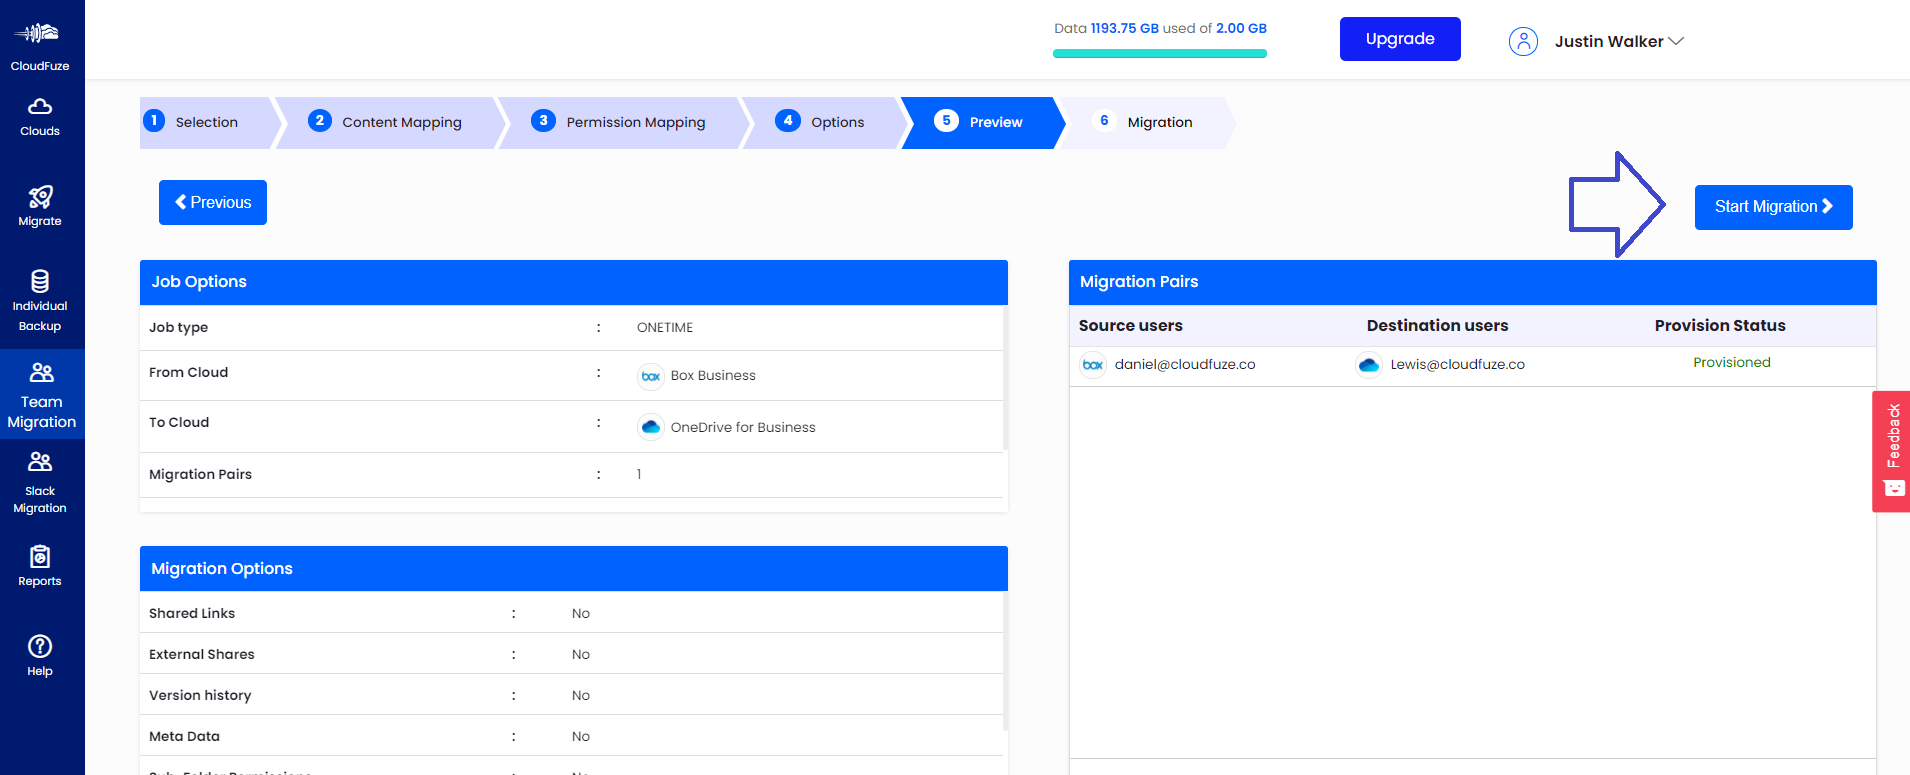Click the Migration Options panel scrollbar
Image resolution: width=1910 pixels, height=775 pixels.
click(x=1004, y=661)
